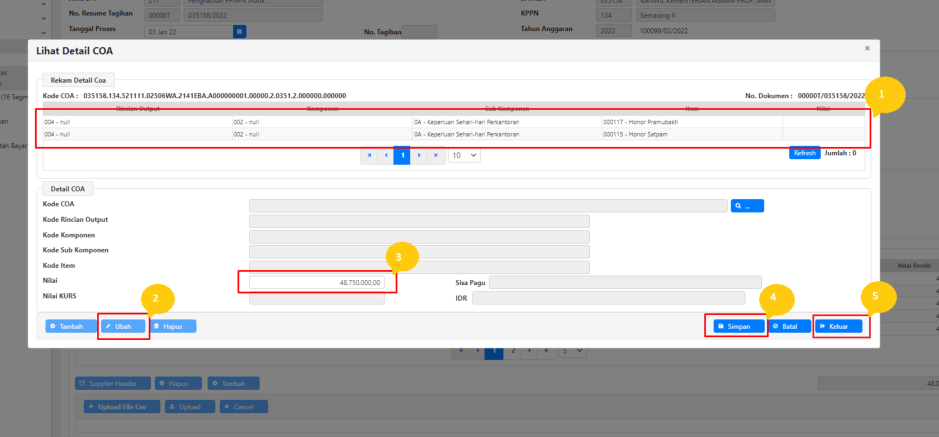Jump to last page of COA table
939x437 pixels.
[434, 155]
